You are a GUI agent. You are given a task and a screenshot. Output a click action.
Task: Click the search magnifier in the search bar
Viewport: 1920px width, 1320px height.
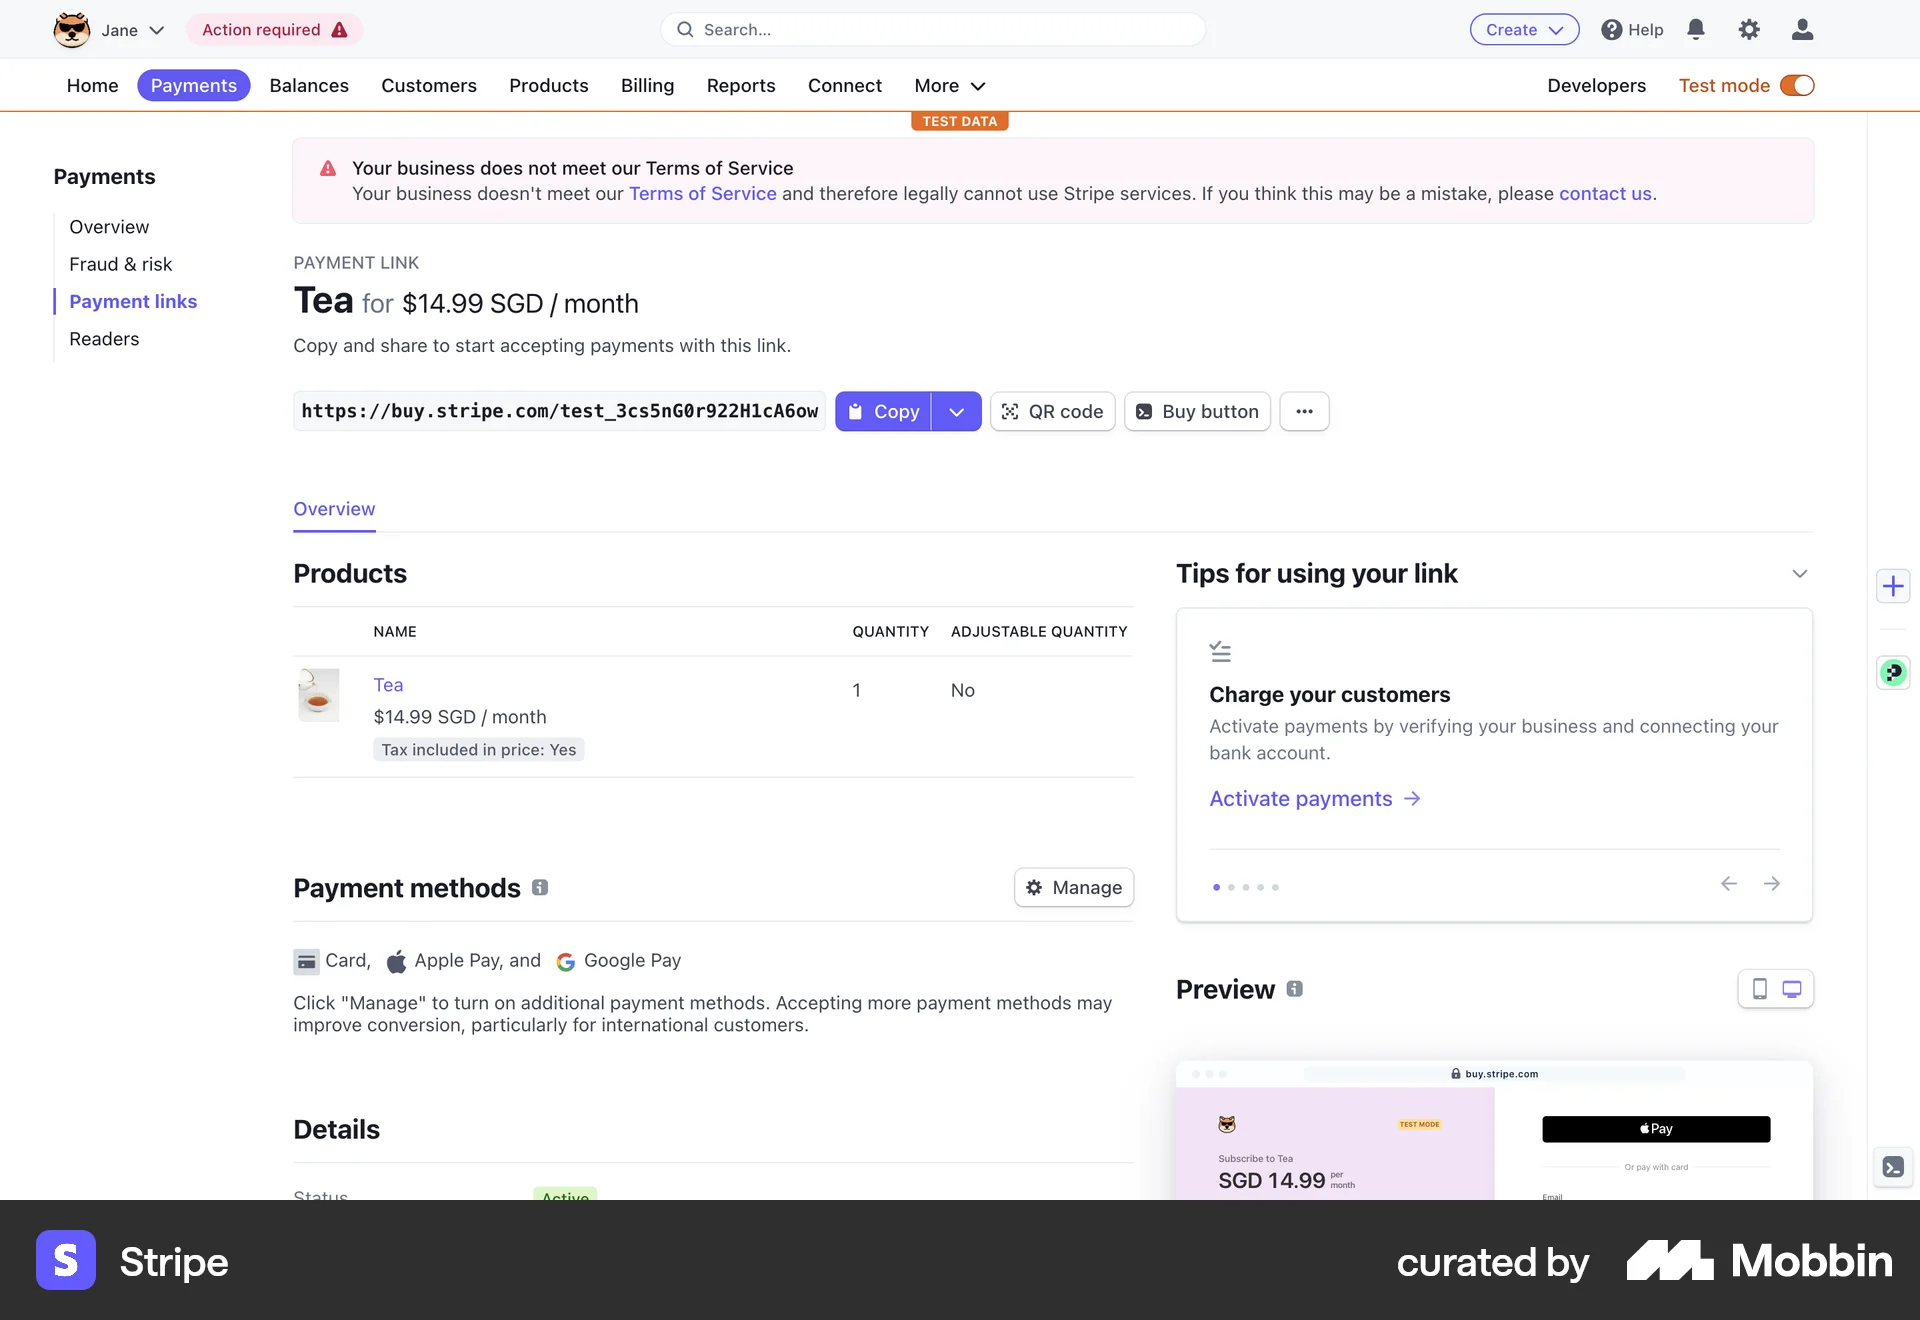coord(685,29)
